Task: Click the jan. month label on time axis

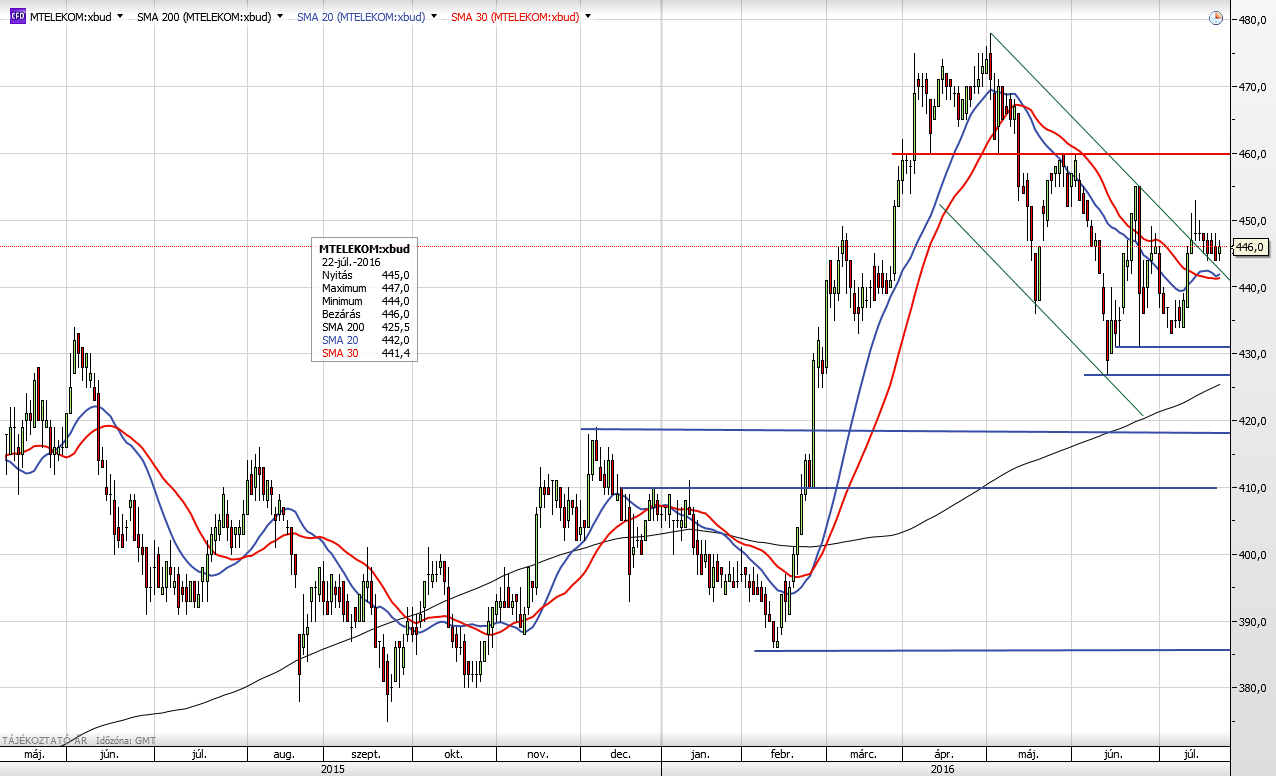Action: click(700, 755)
